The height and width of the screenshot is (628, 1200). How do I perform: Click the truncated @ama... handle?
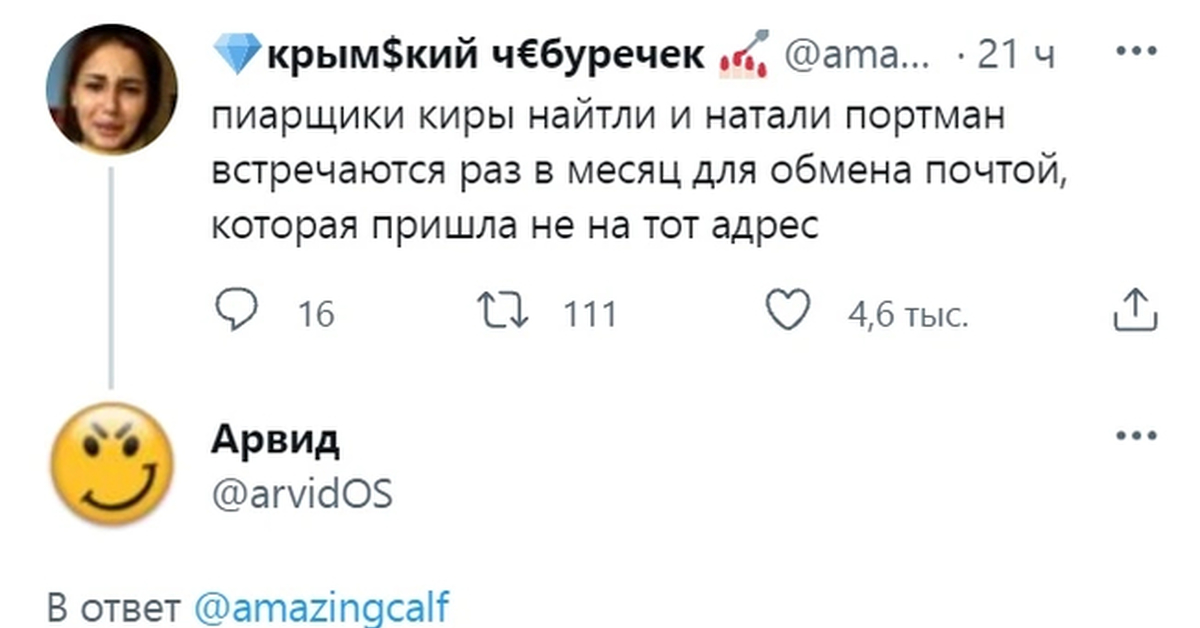[854, 57]
